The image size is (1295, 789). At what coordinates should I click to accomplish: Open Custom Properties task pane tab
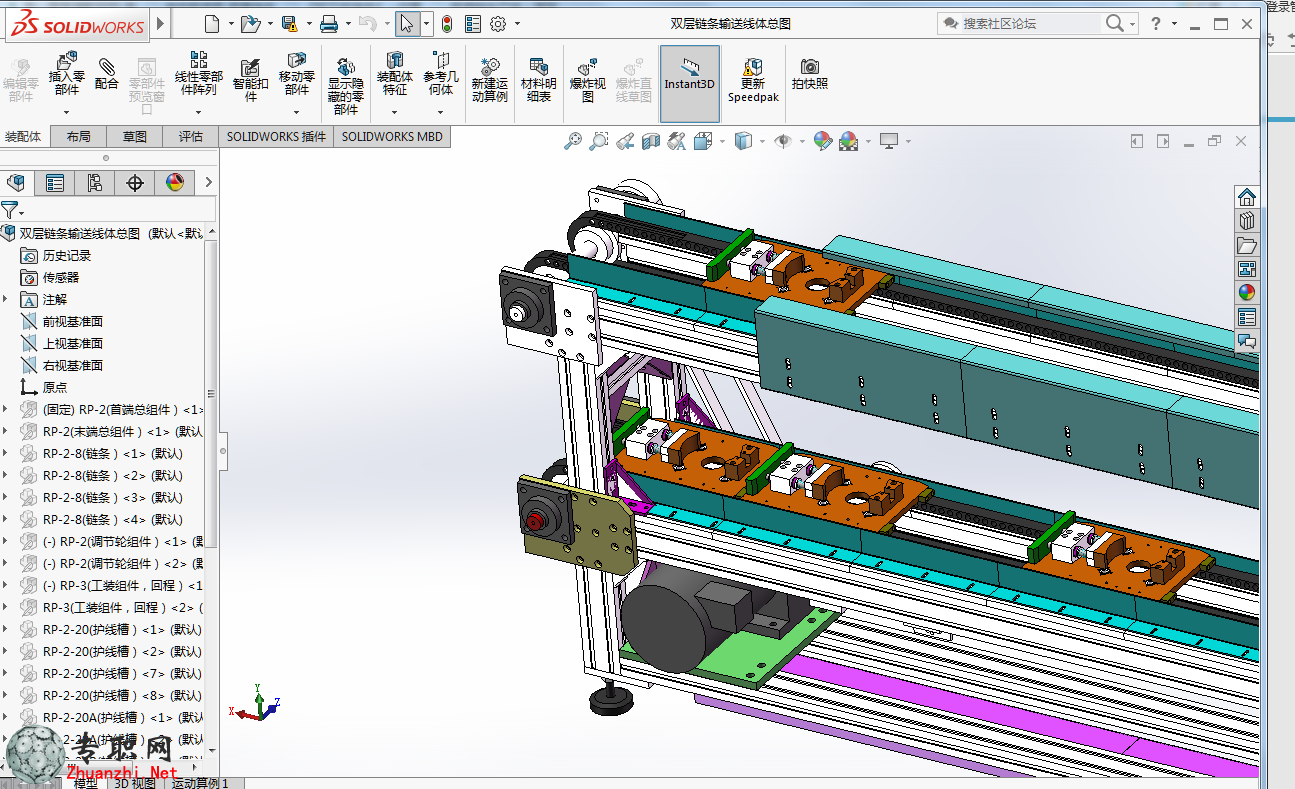pos(1246,317)
